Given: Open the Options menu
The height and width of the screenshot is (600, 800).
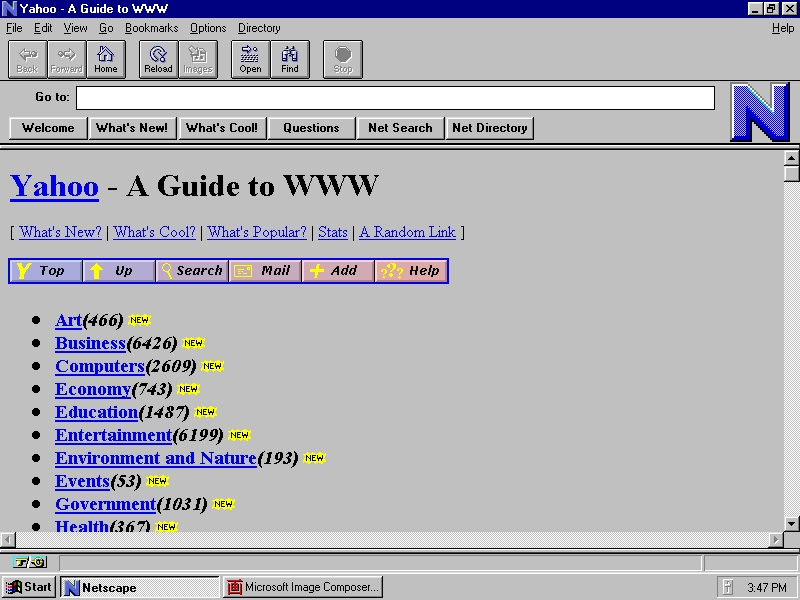Looking at the screenshot, I should tap(207, 28).
